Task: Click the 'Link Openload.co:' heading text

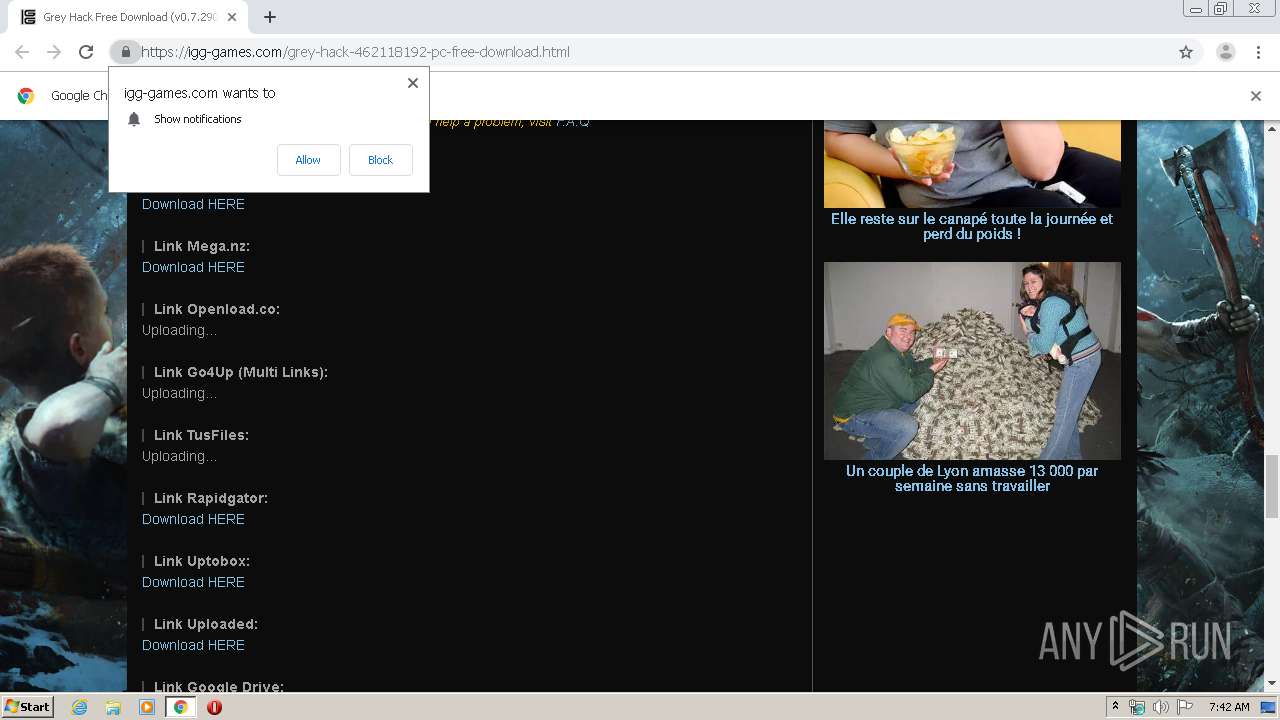Action: pos(217,309)
